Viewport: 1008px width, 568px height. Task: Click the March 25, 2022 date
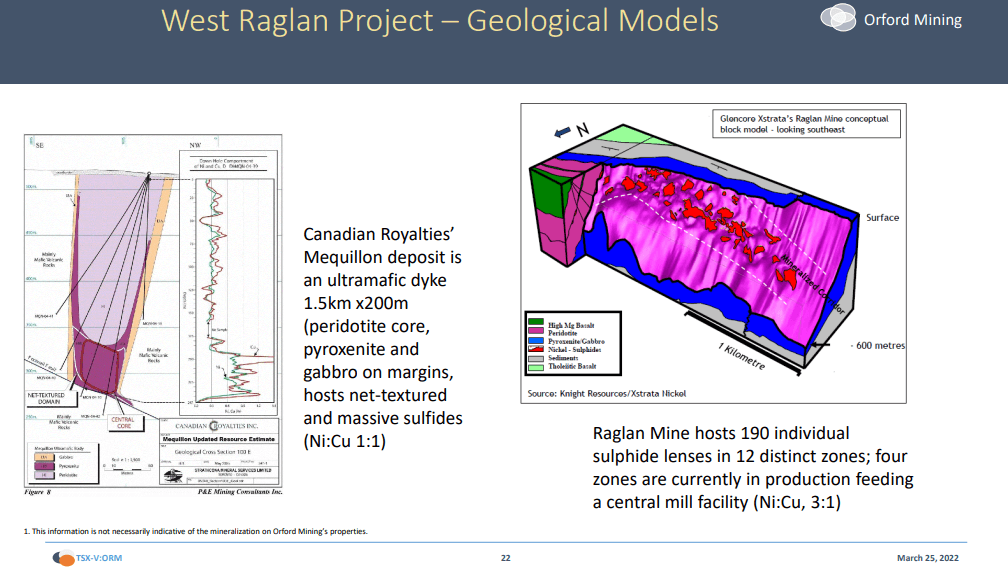(928, 558)
